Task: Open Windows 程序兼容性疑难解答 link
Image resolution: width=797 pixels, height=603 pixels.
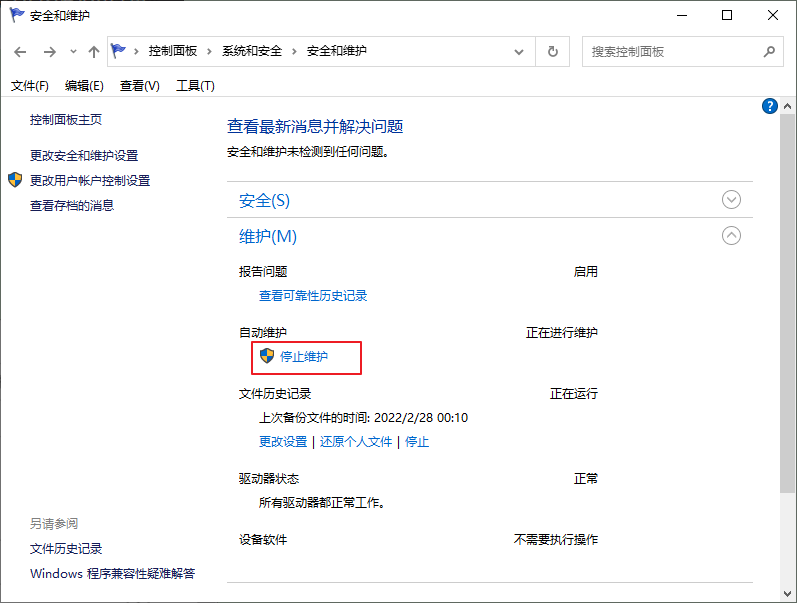Action: 112,574
